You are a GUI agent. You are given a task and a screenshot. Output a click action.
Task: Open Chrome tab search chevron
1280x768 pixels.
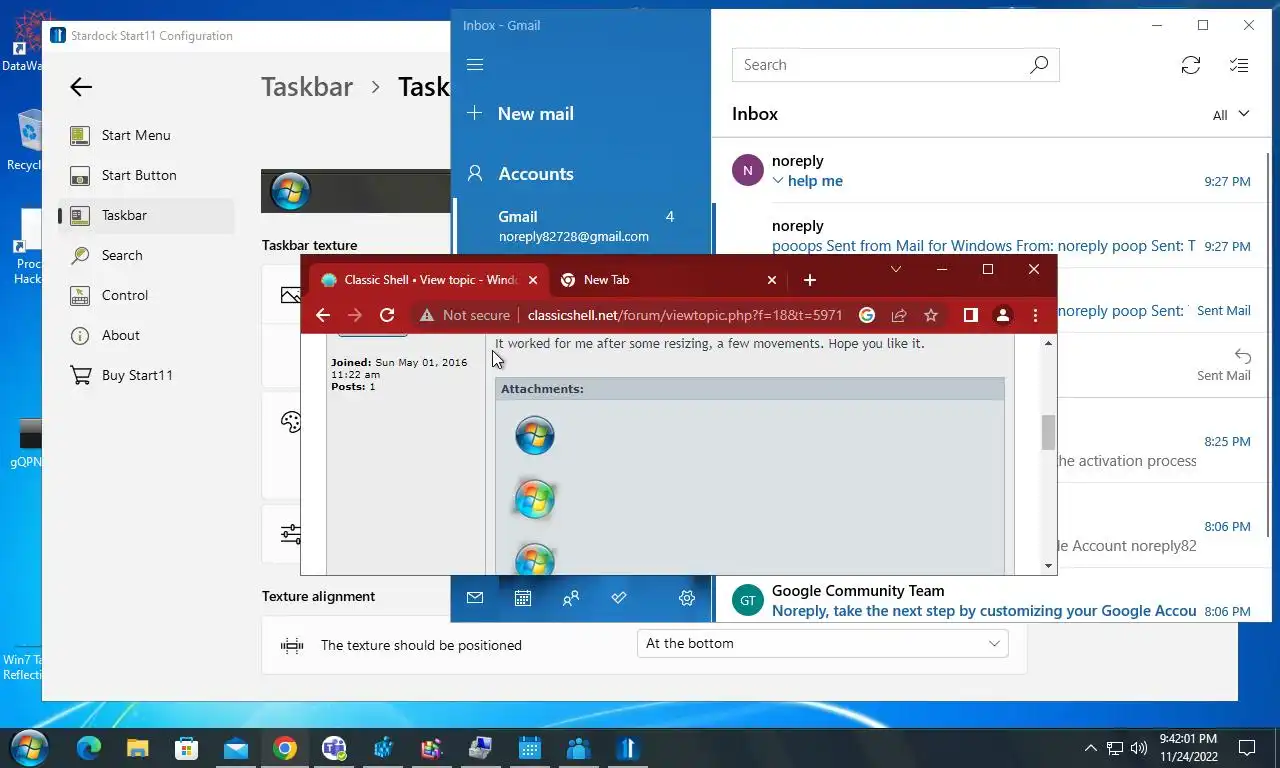tap(896, 269)
